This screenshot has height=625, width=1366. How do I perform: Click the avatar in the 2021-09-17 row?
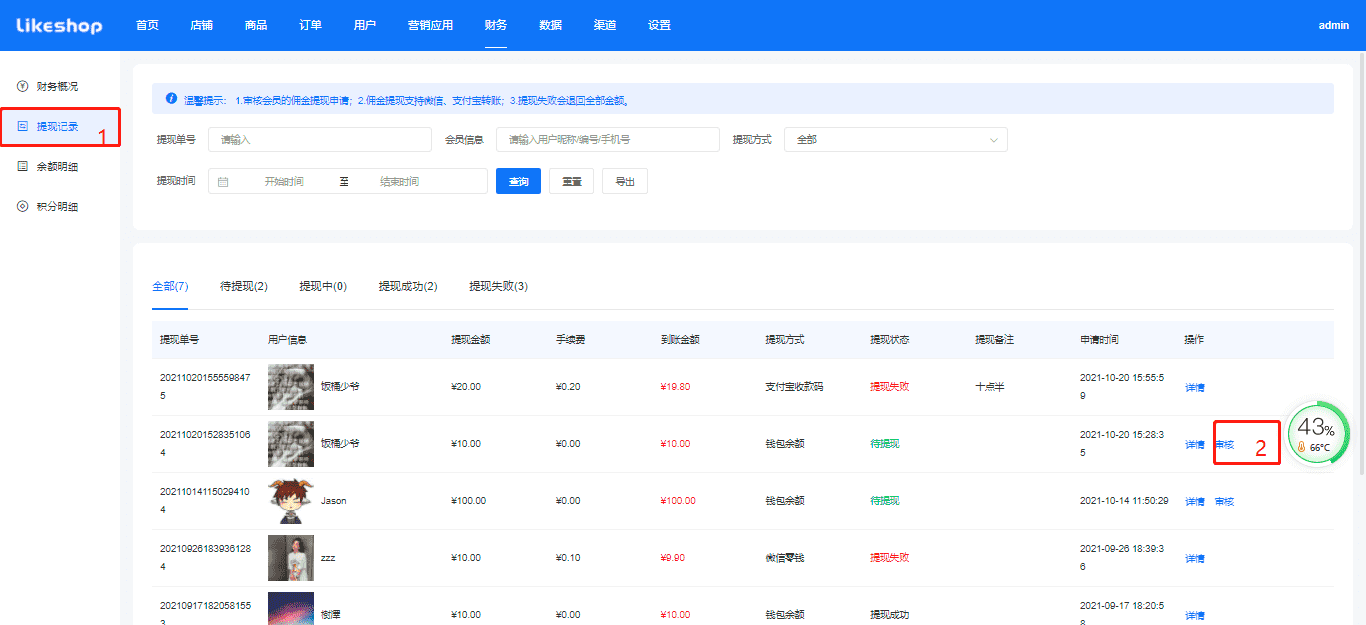[x=291, y=609]
